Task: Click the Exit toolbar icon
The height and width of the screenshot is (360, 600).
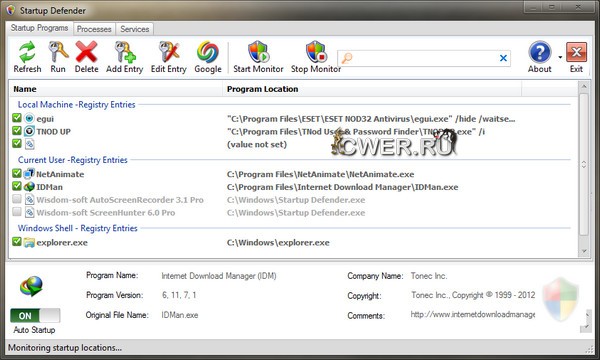Action: [x=576, y=52]
